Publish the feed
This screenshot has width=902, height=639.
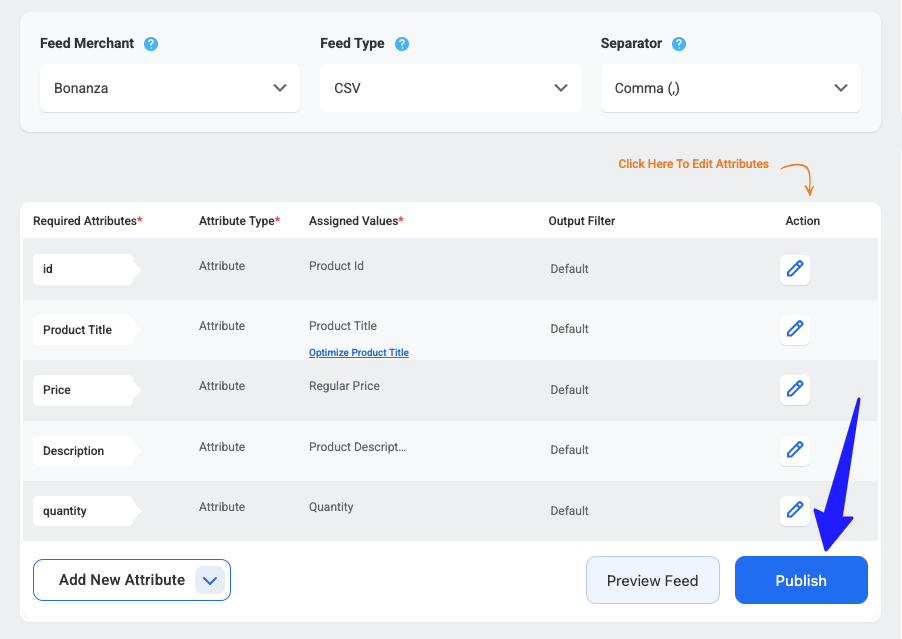(x=801, y=580)
